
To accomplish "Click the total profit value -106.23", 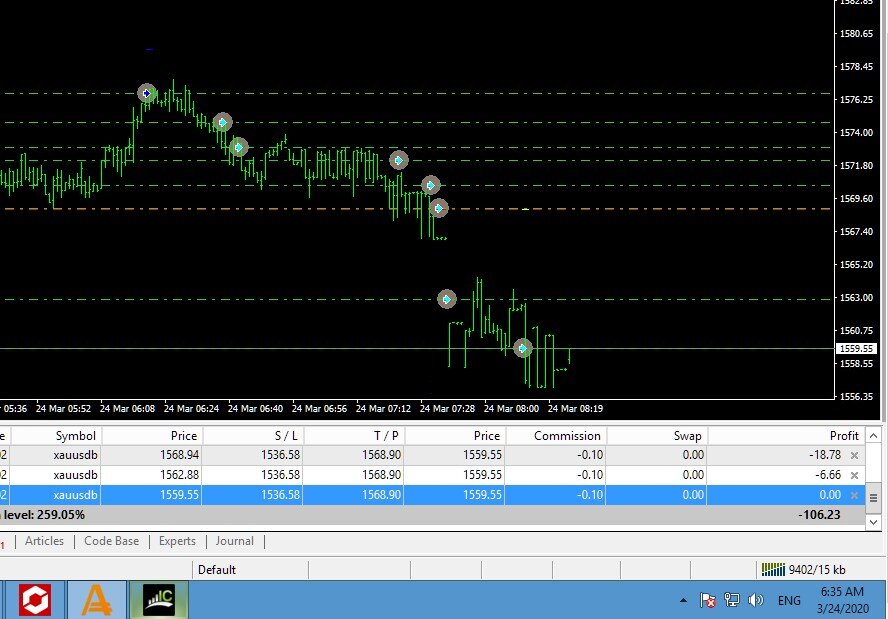I will coord(819,515).
